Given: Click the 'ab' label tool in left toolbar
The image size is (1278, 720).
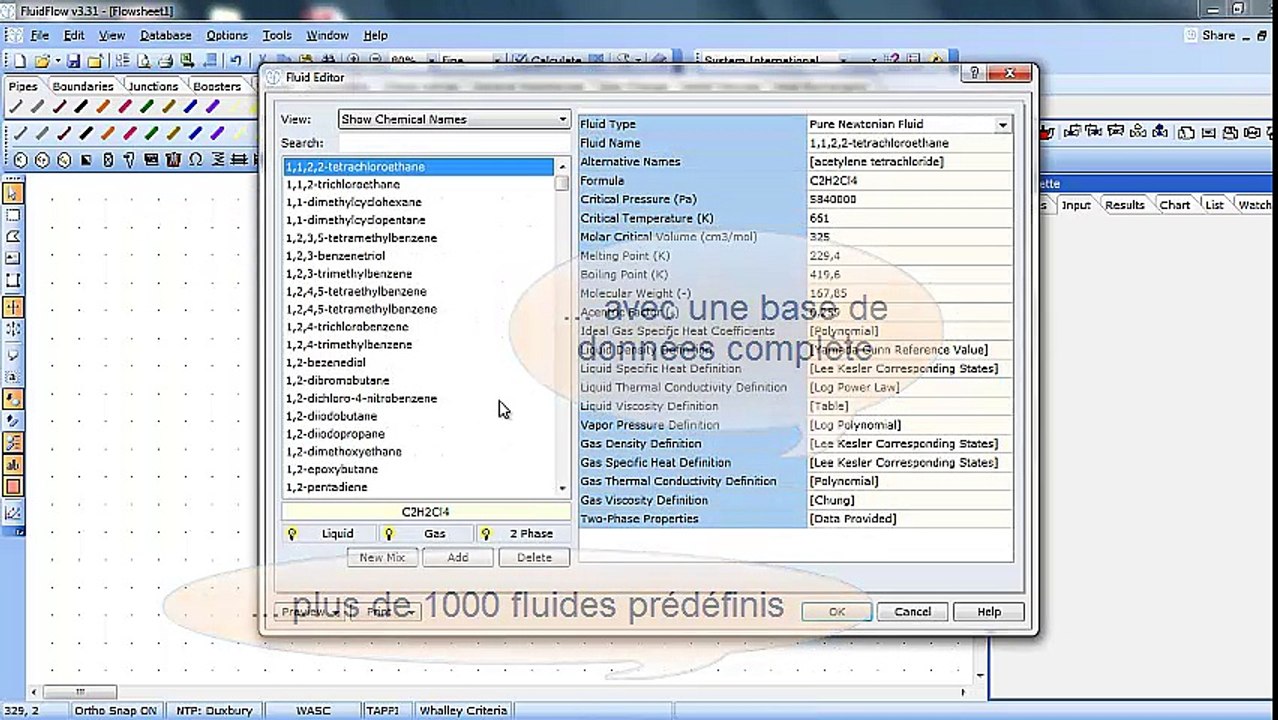Looking at the screenshot, I should point(13,465).
